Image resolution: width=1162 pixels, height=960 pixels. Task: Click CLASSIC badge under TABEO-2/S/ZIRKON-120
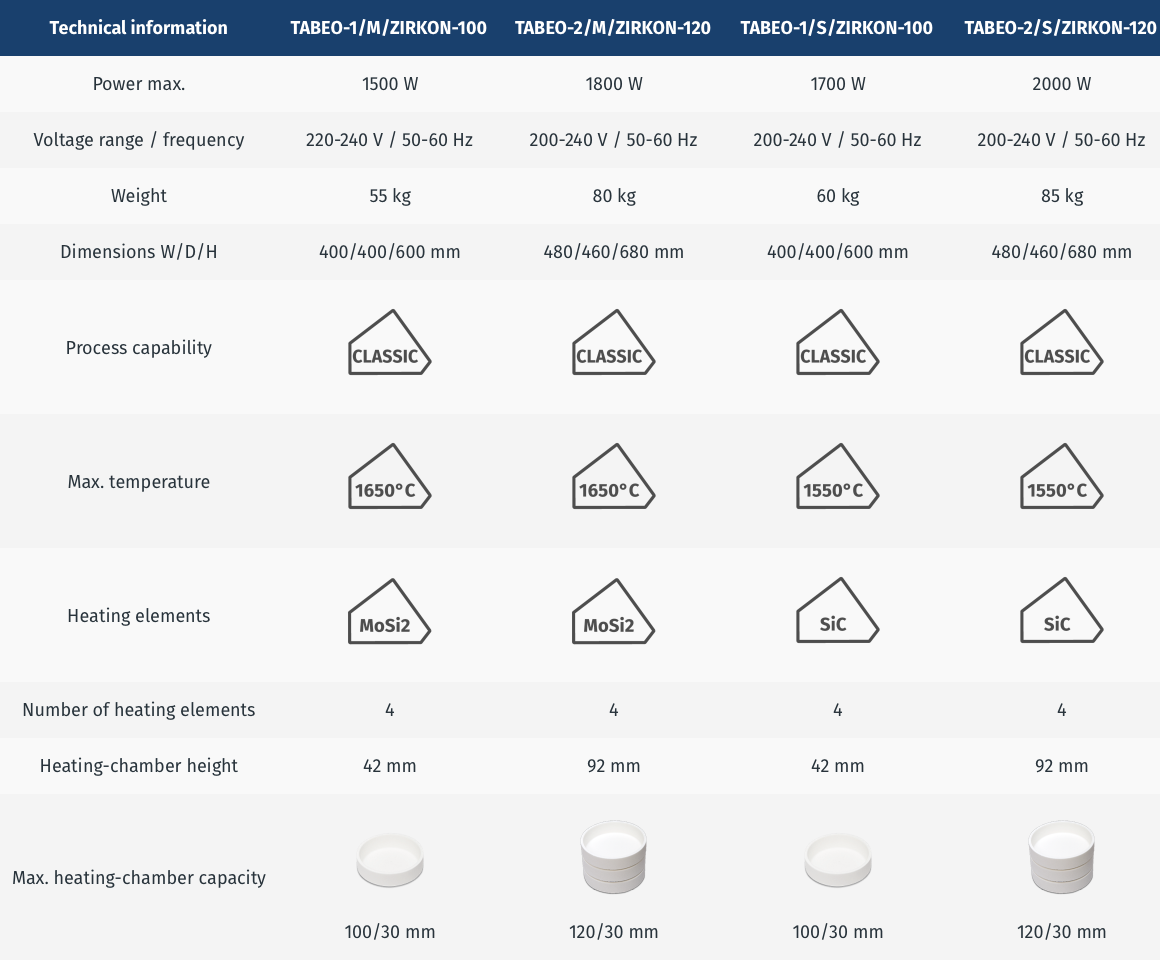click(x=1061, y=346)
